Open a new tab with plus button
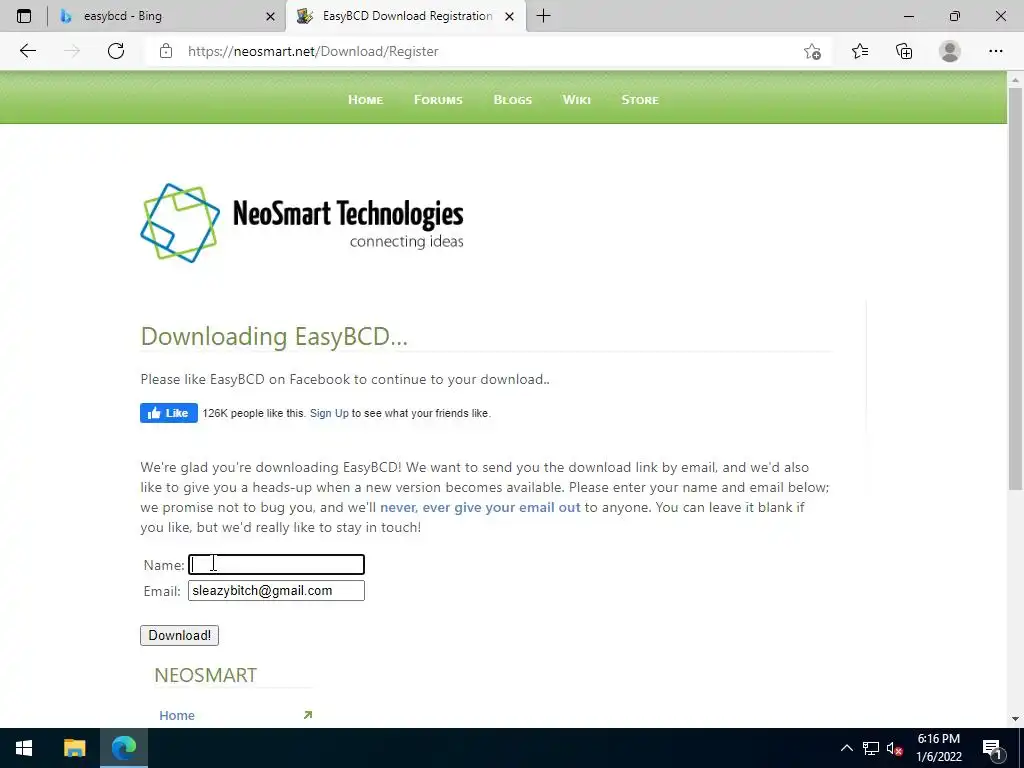The width and height of the screenshot is (1024, 768). [543, 16]
